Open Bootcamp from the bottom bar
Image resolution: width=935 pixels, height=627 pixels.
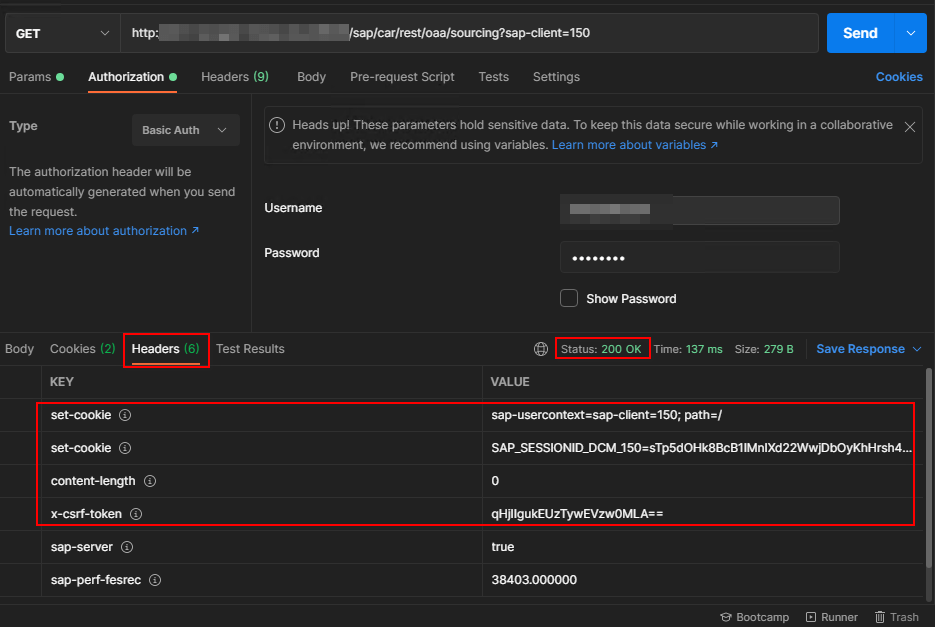click(754, 617)
